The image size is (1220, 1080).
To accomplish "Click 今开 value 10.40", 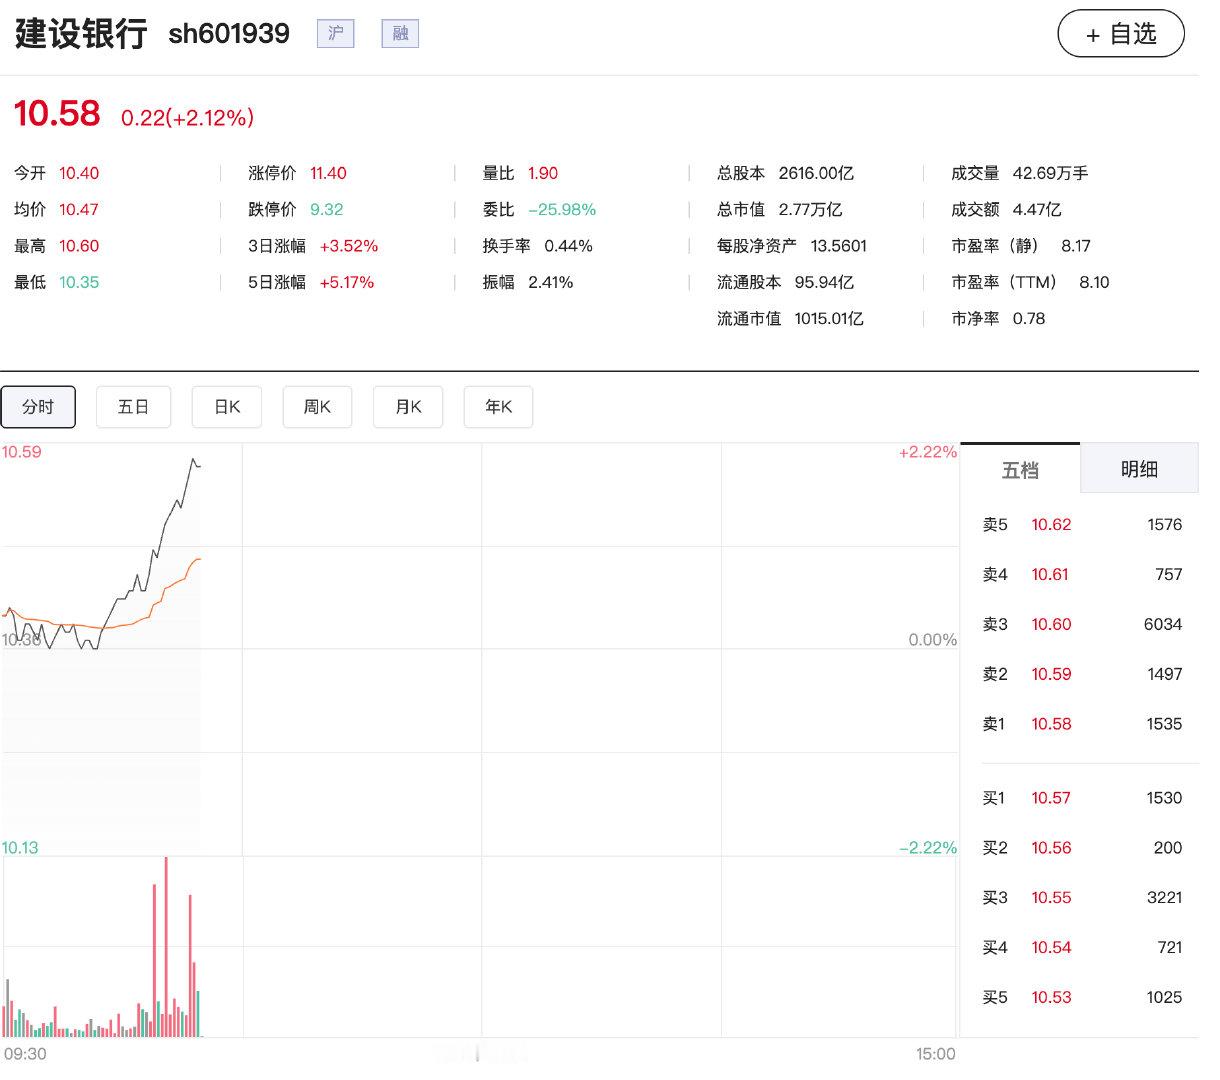I will [79, 173].
